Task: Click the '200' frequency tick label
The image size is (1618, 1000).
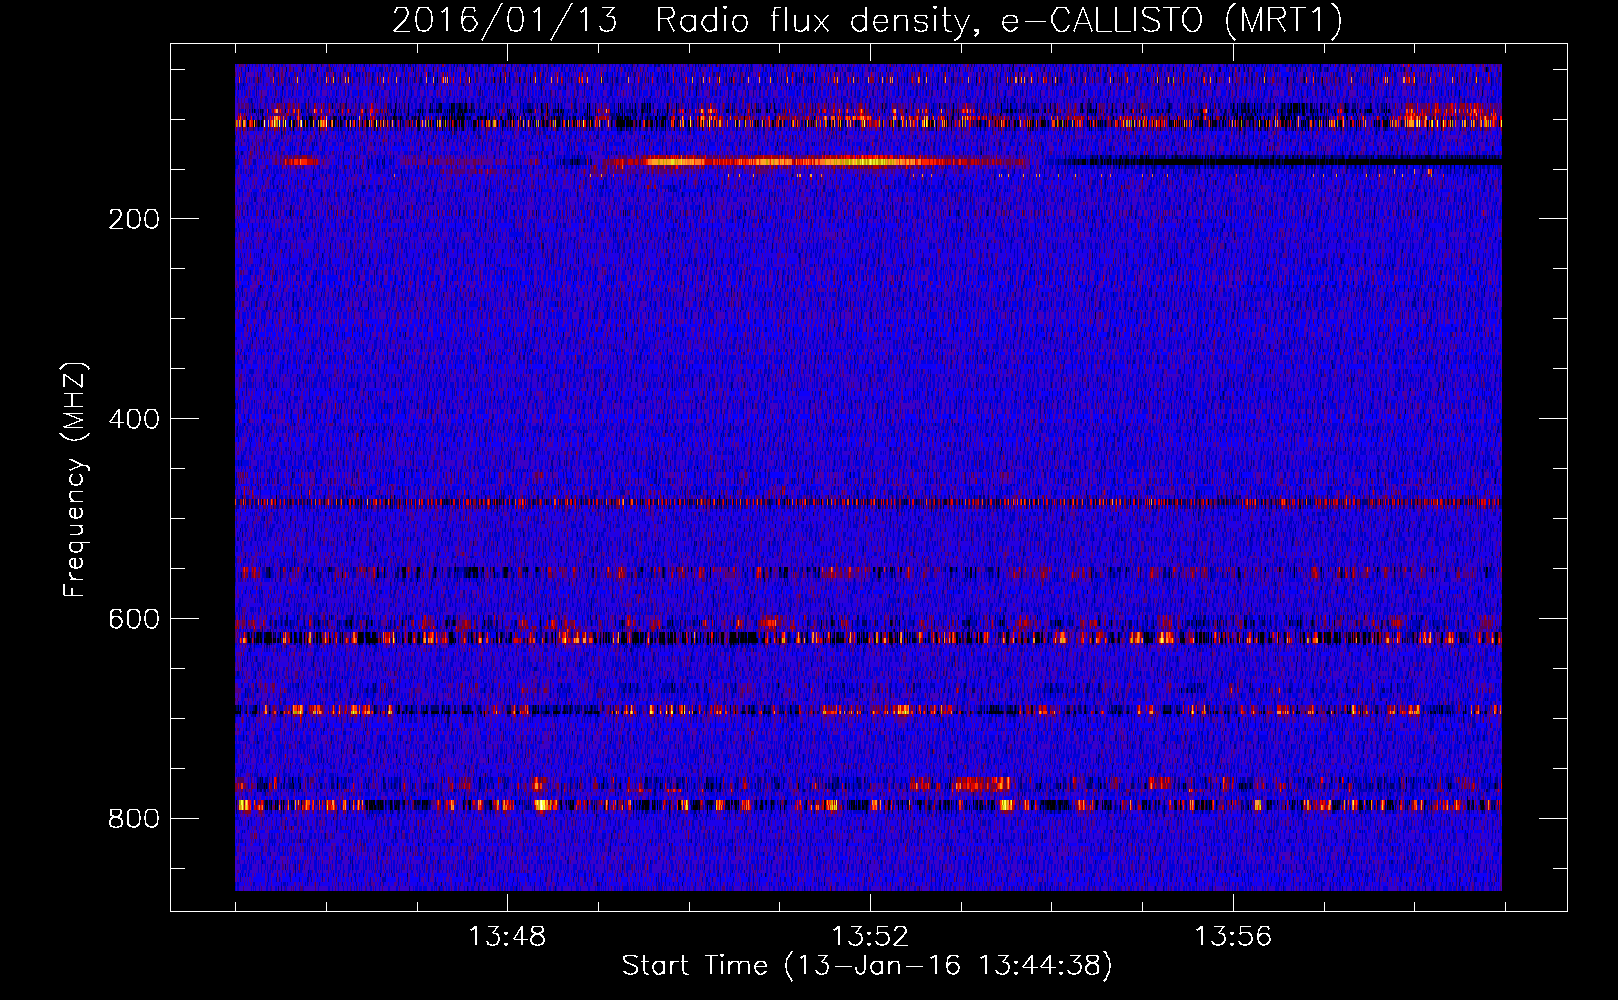Action: (x=134, y=219)
